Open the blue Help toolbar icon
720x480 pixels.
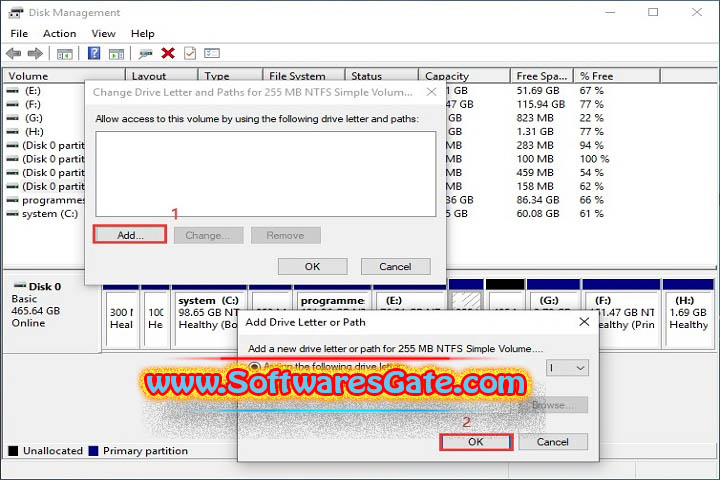pos(94,53)
